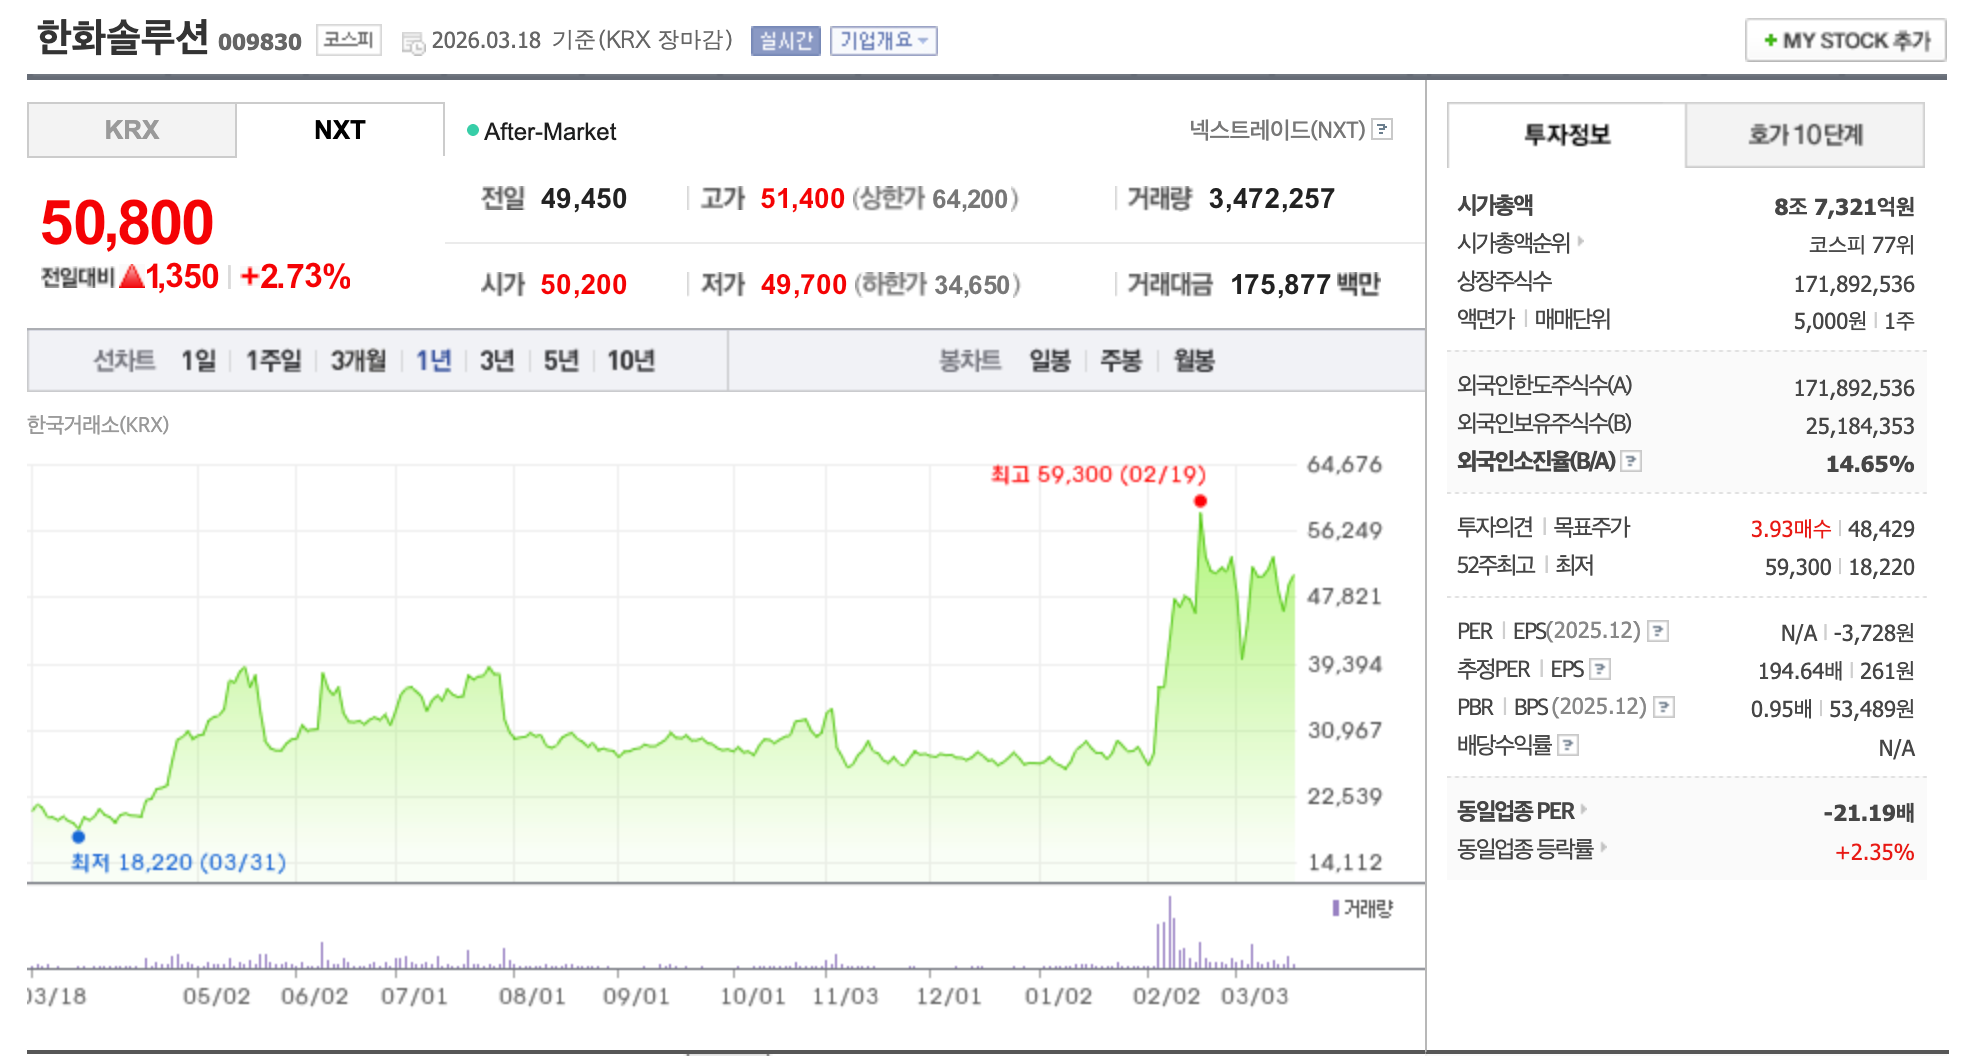Click the 거래량 value 3,472,257
Viewport: 1988px width, 1056px height.
(x=1272, y=199)
